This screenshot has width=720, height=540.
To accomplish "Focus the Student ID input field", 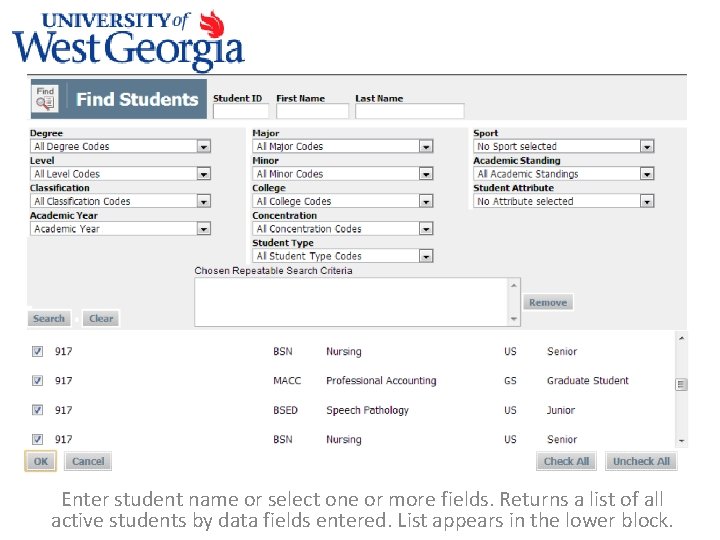I will [241, 111].
